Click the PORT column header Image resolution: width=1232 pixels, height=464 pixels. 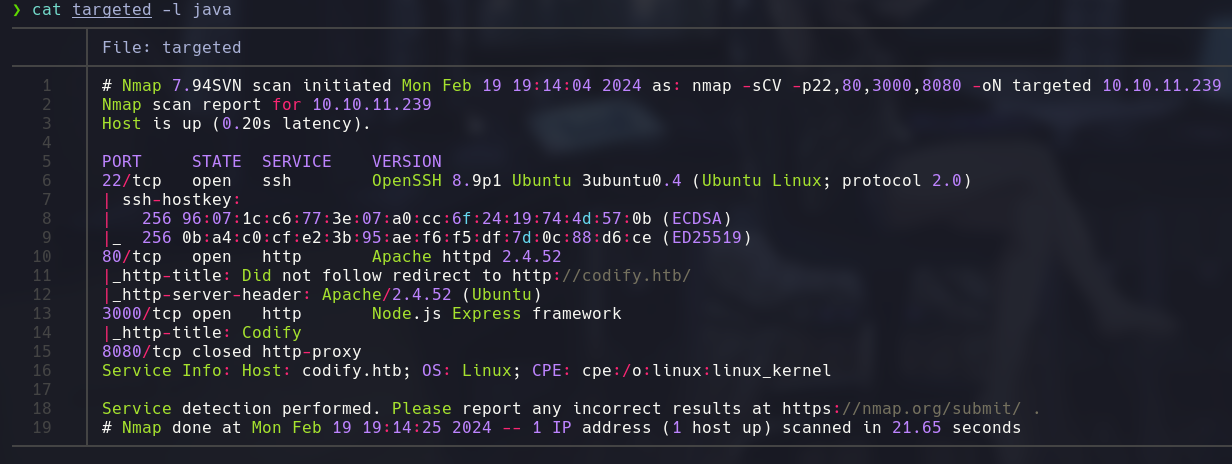[121, 162]
